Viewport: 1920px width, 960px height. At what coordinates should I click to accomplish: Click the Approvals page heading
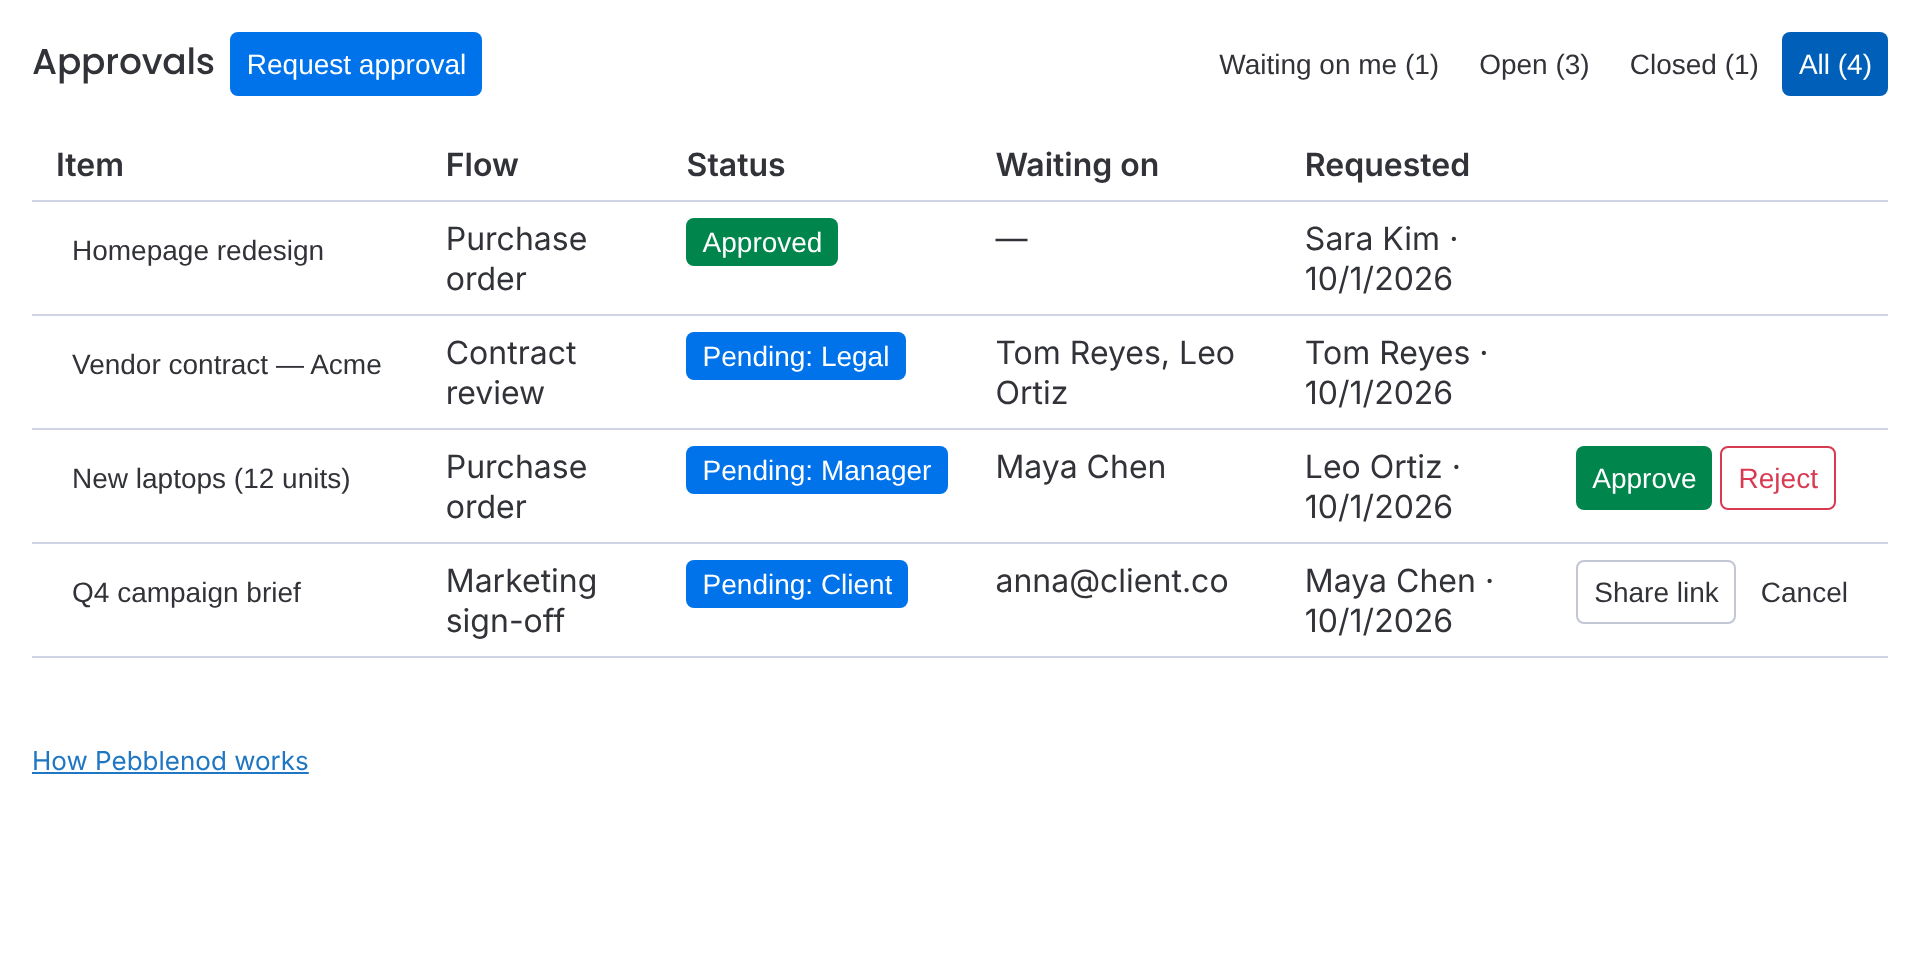(124, 62)
